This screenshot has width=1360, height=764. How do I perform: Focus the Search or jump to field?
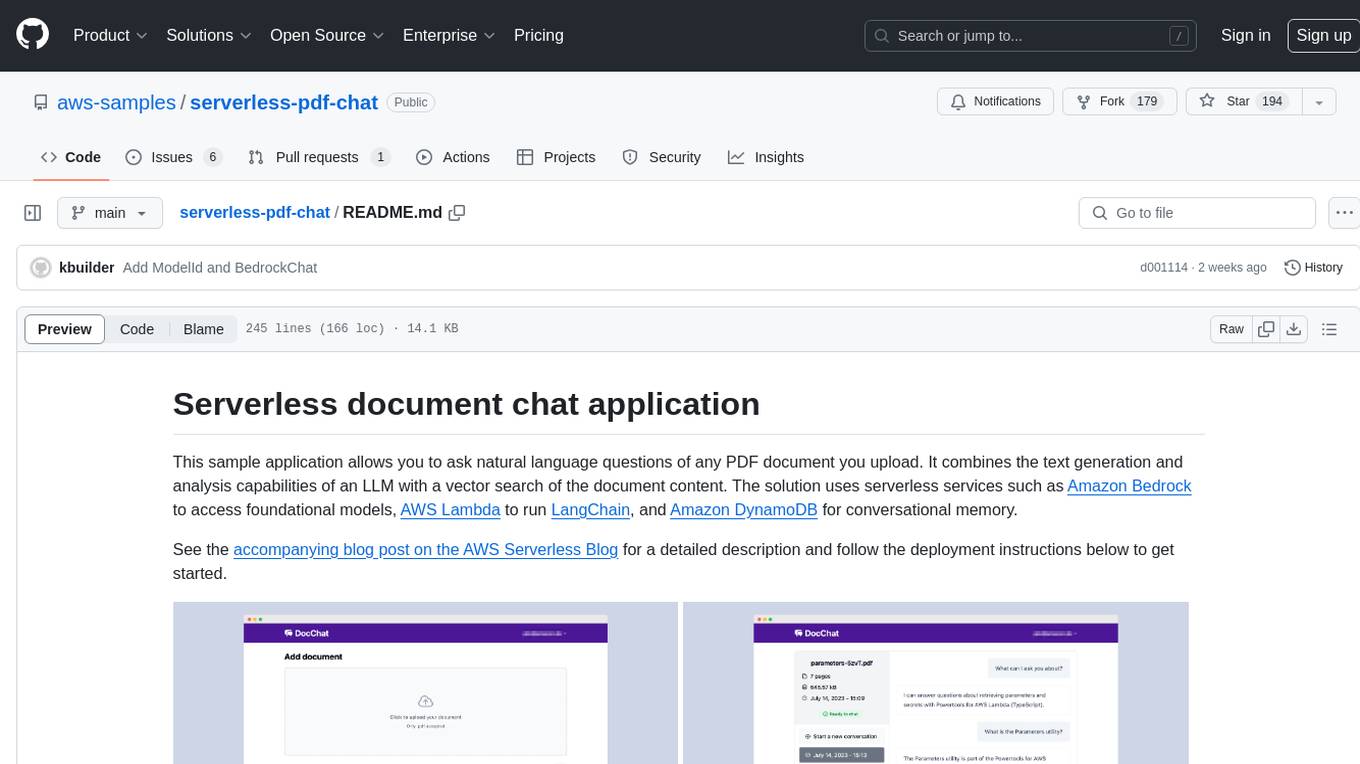[x=1031, y=36]
